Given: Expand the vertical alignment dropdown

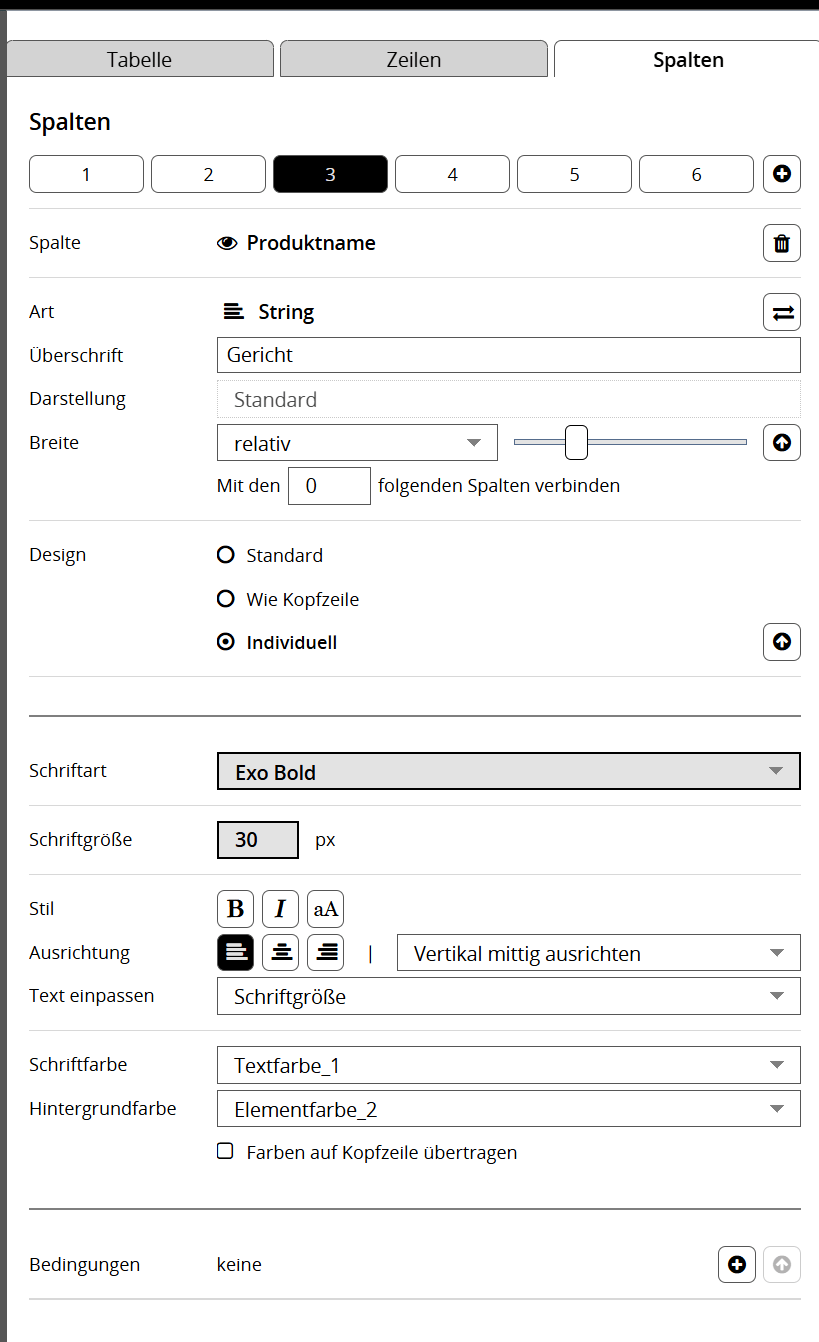Looking at the screenshot, I should 598,953.
